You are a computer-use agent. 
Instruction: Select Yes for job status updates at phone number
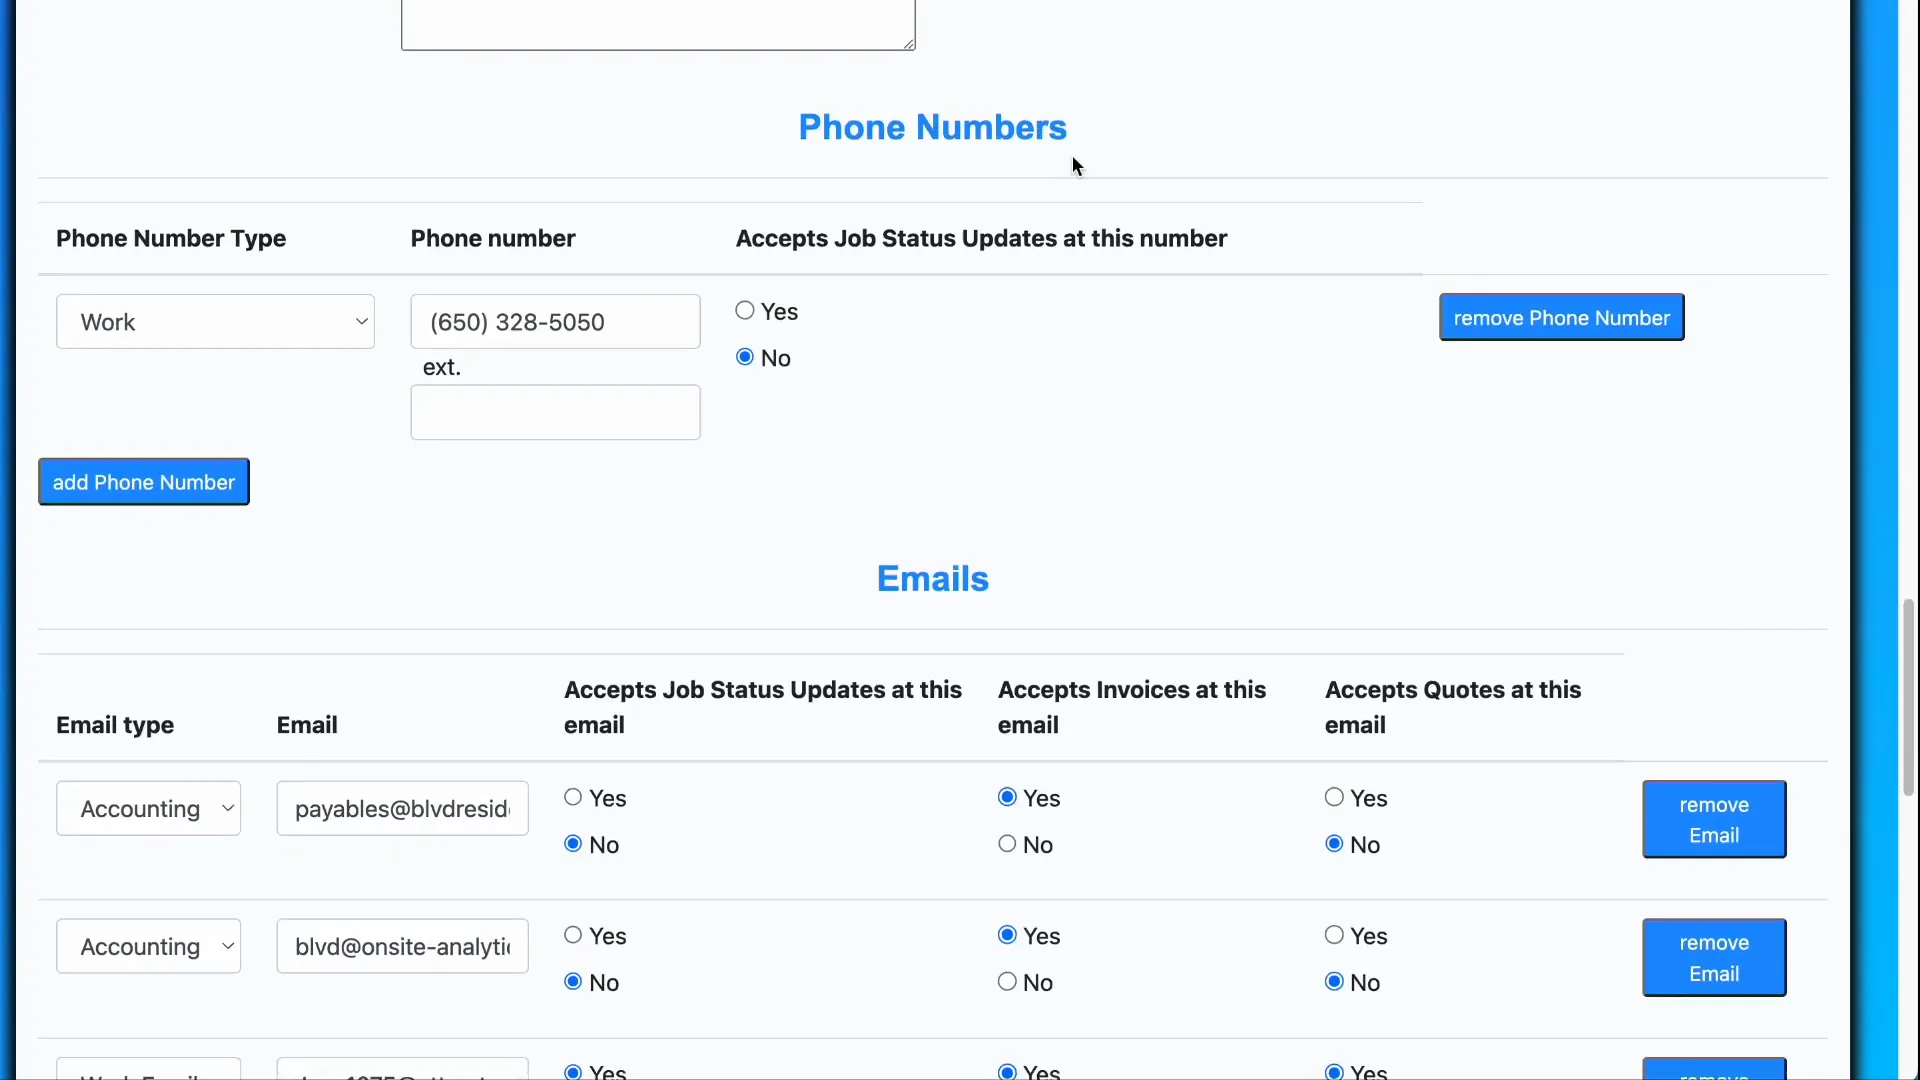744,310
